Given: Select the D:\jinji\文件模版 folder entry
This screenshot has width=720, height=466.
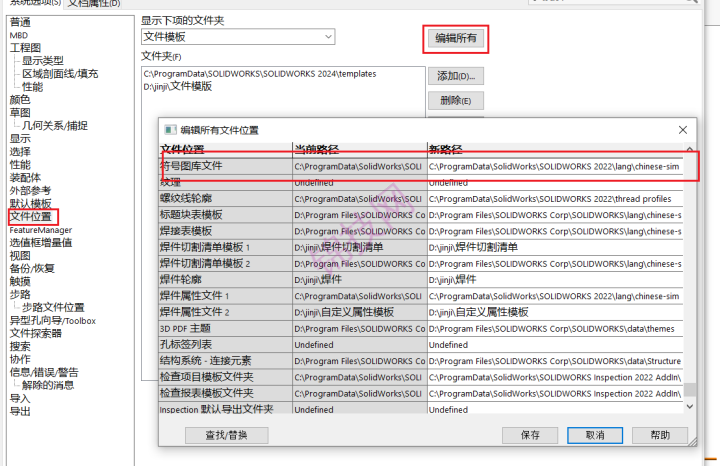Looking at the screenshot, I should pos(178,86).
